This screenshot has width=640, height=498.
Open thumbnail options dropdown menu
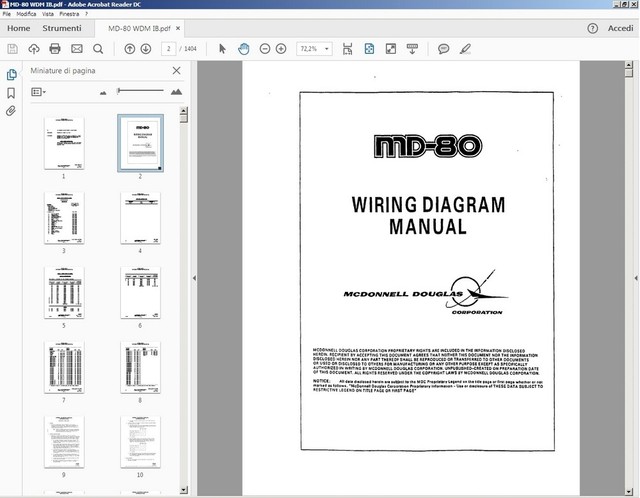pyautogui.click(x=38, y=92)
